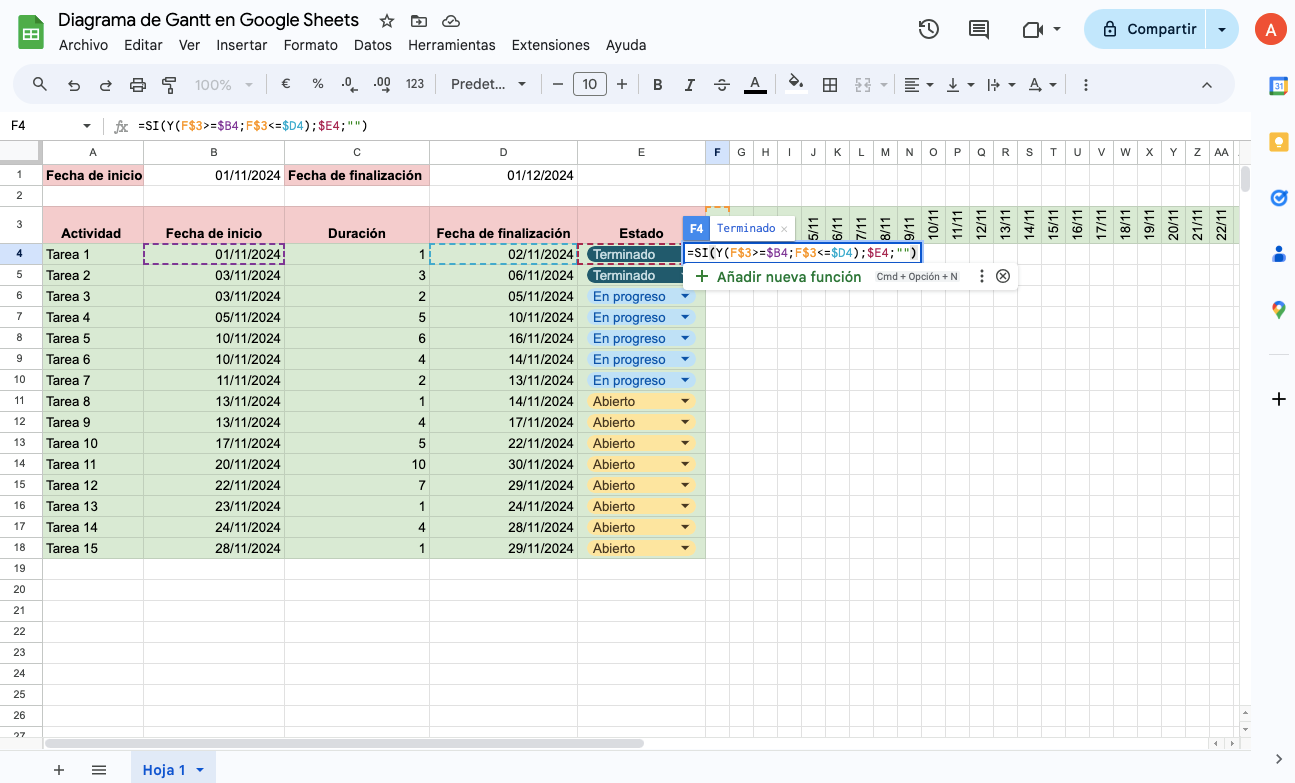Select the paint format roller icon
Screen dimensions: 1295x783
(169, 85)
